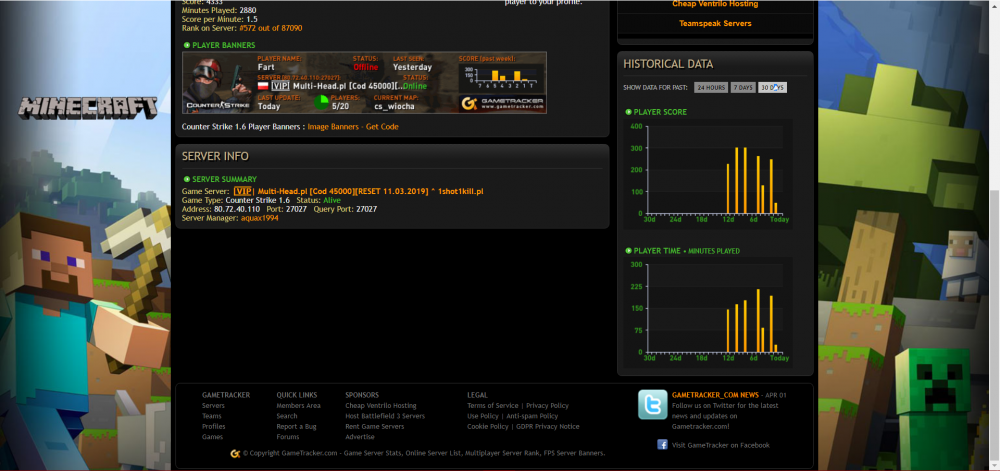Click the GameTracker copyright logo icon
The width and height of the screenshot is (1000, 471).
[x=235, y=453]
